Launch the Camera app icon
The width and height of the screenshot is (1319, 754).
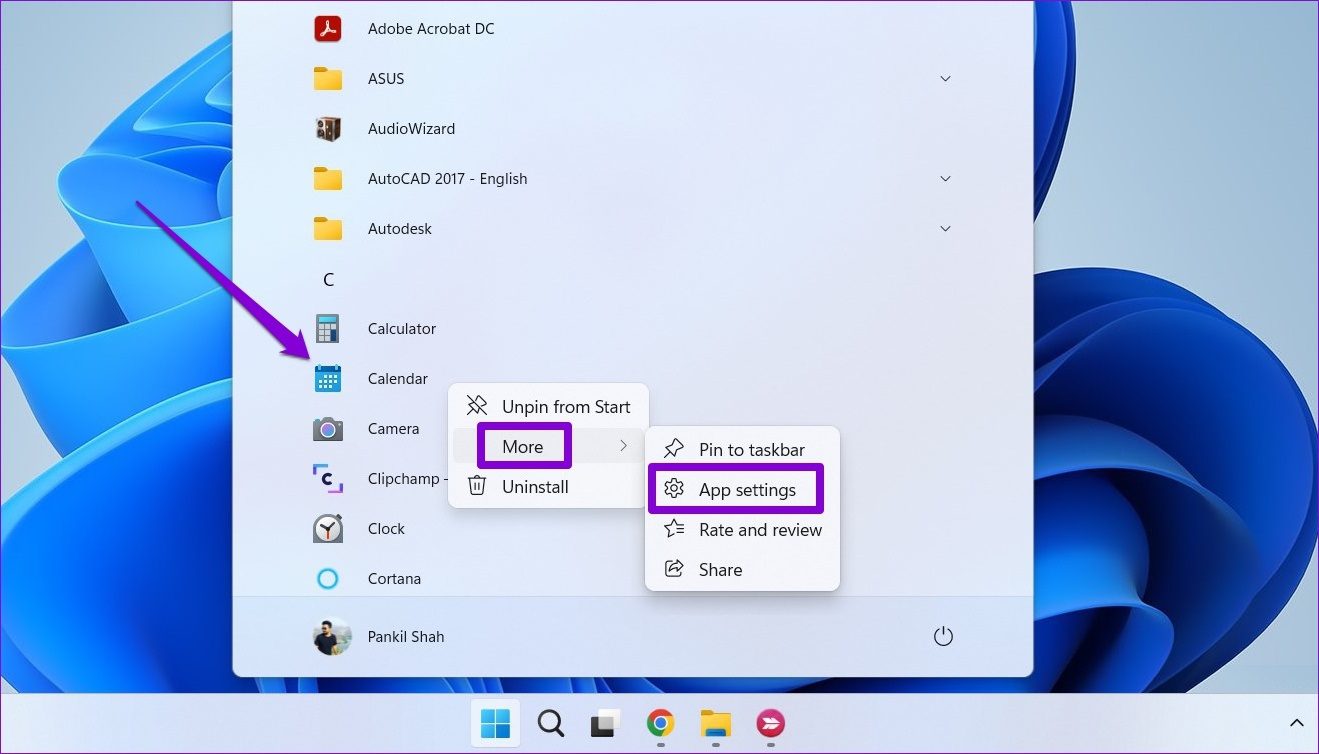[328, 429]
